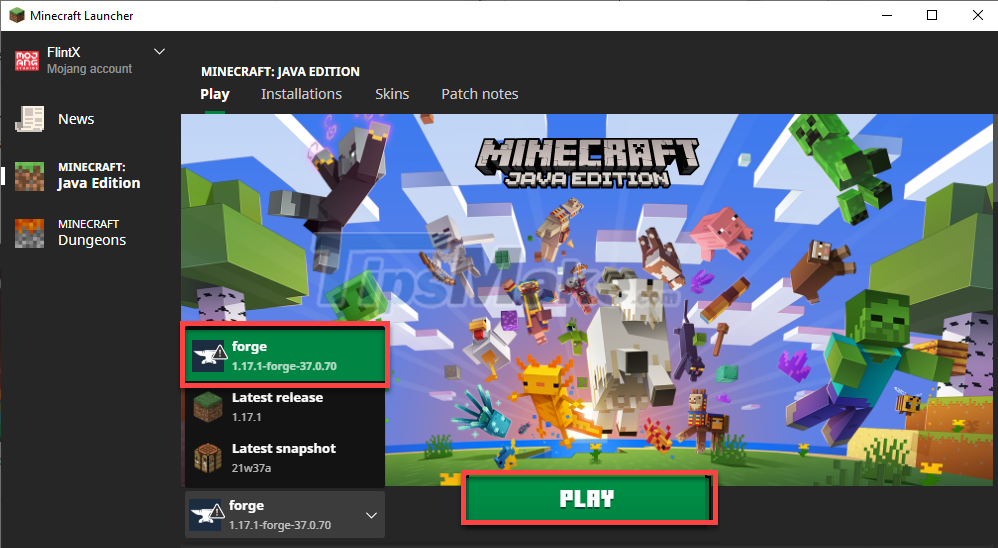Viewport: 998px width, 548px height.
Task: Click the Java Edition grass block icon
Action: pos(29,176)
